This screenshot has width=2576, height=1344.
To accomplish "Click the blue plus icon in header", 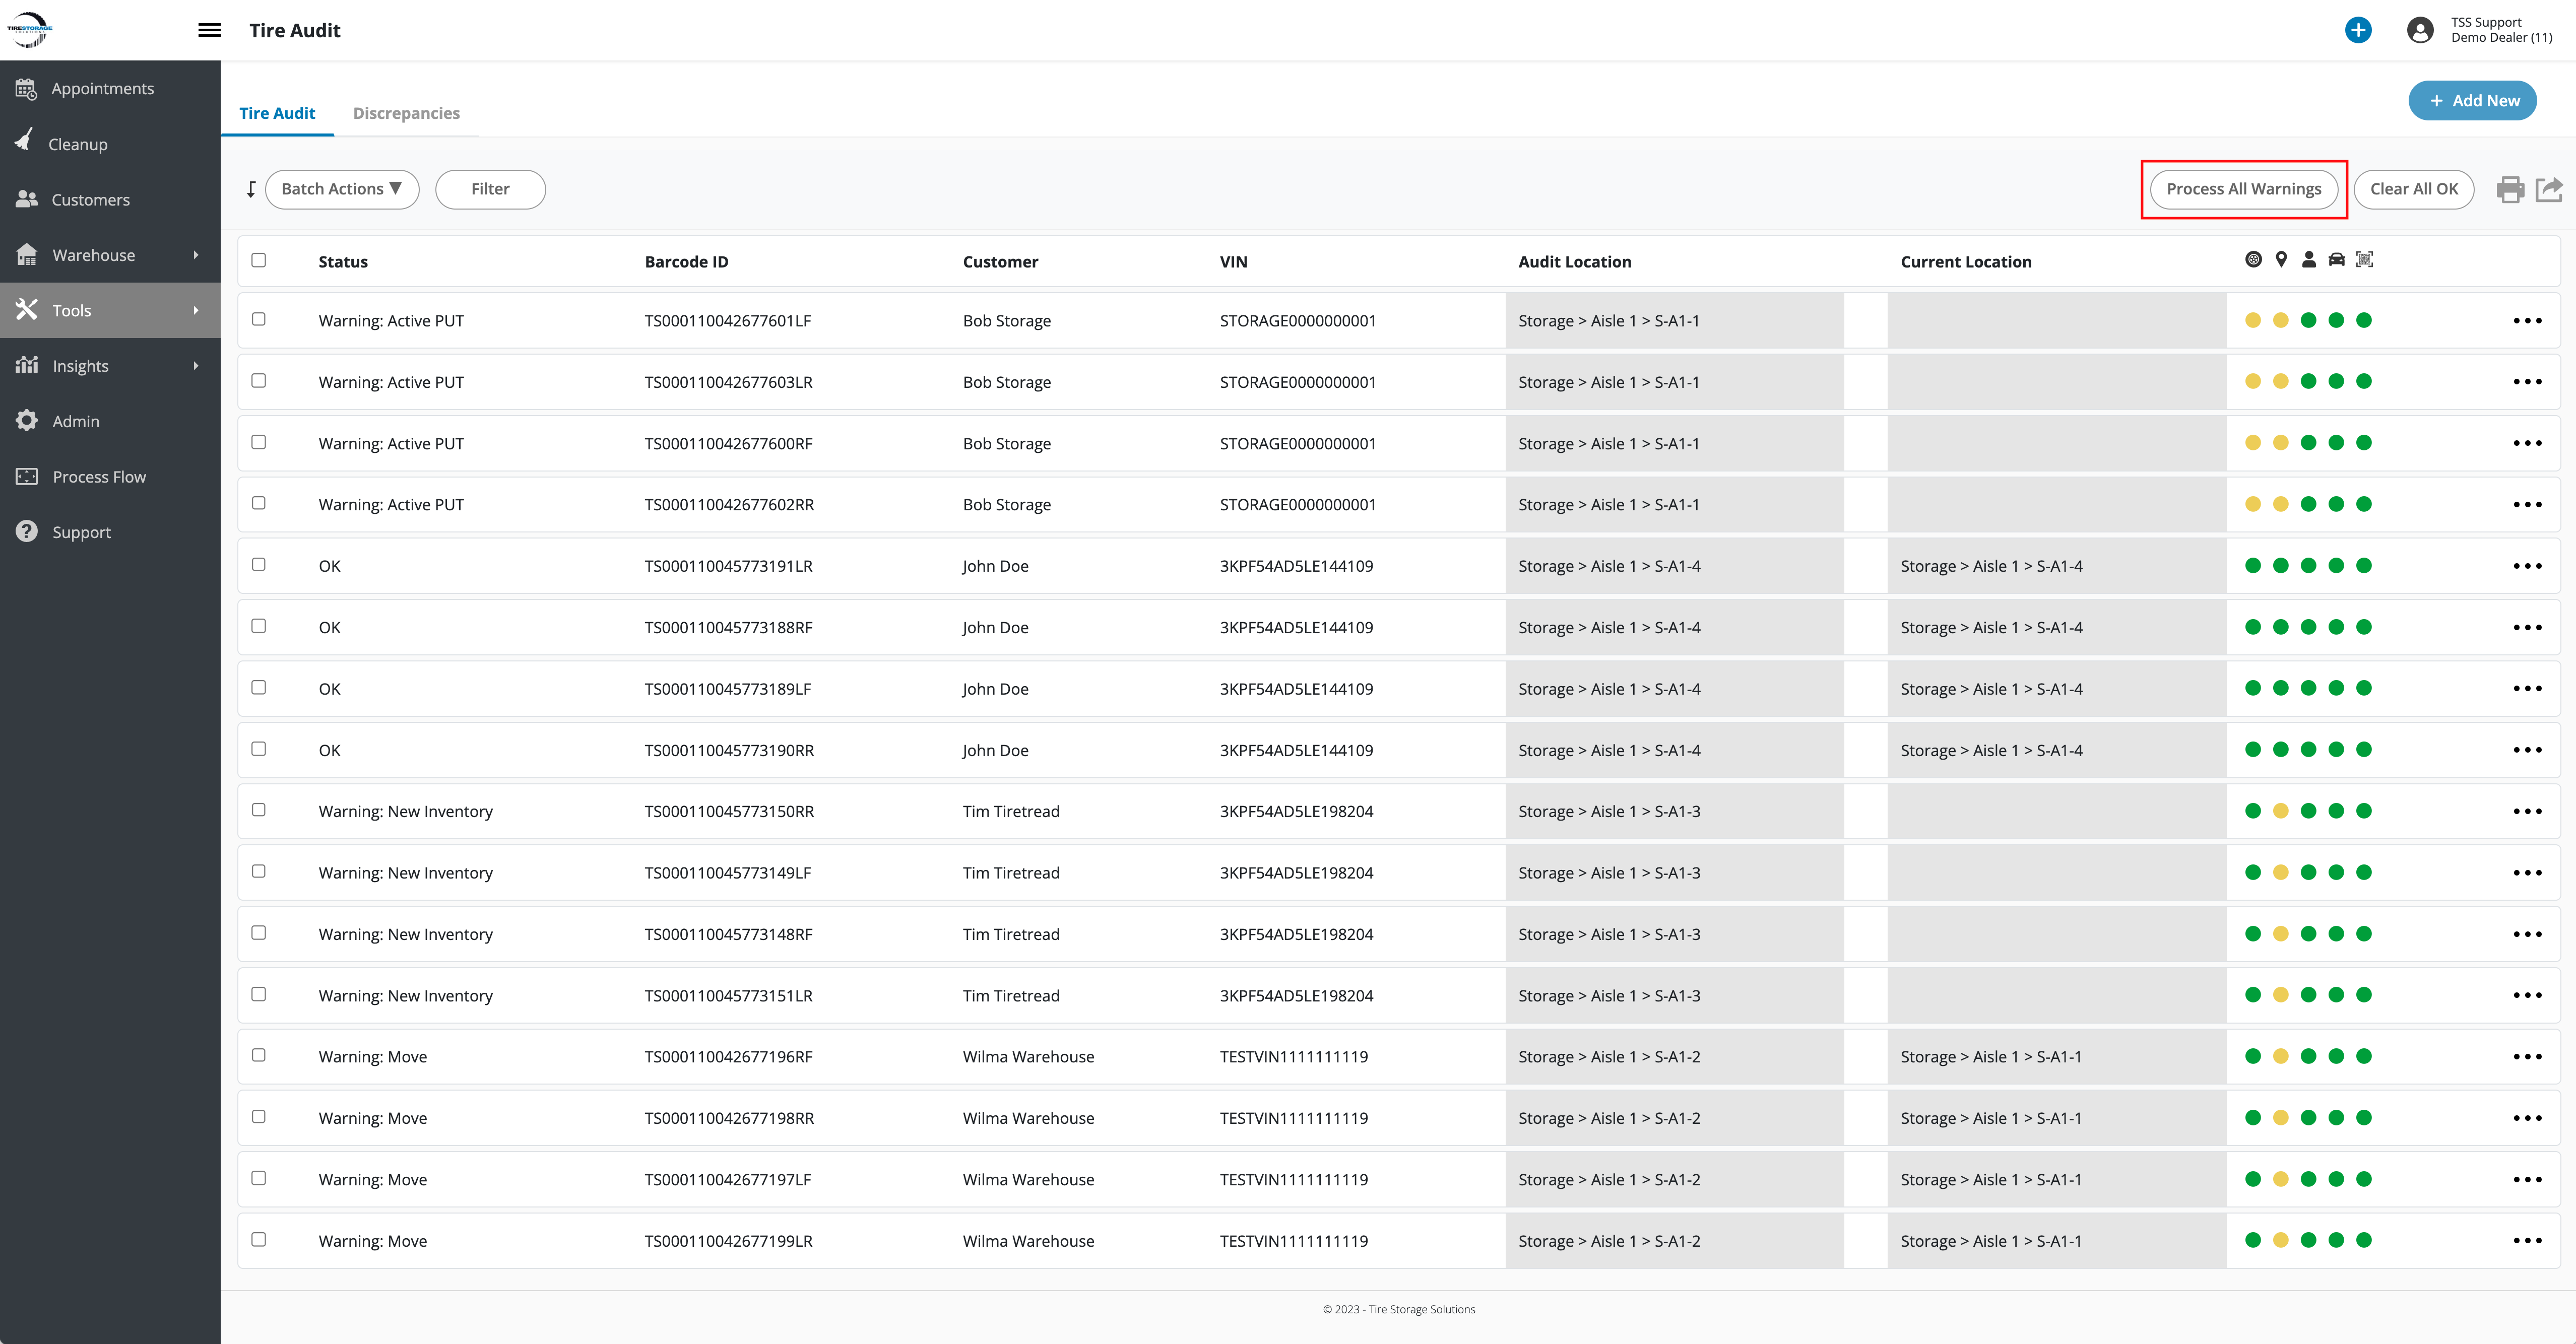I will coord(2358,30).
